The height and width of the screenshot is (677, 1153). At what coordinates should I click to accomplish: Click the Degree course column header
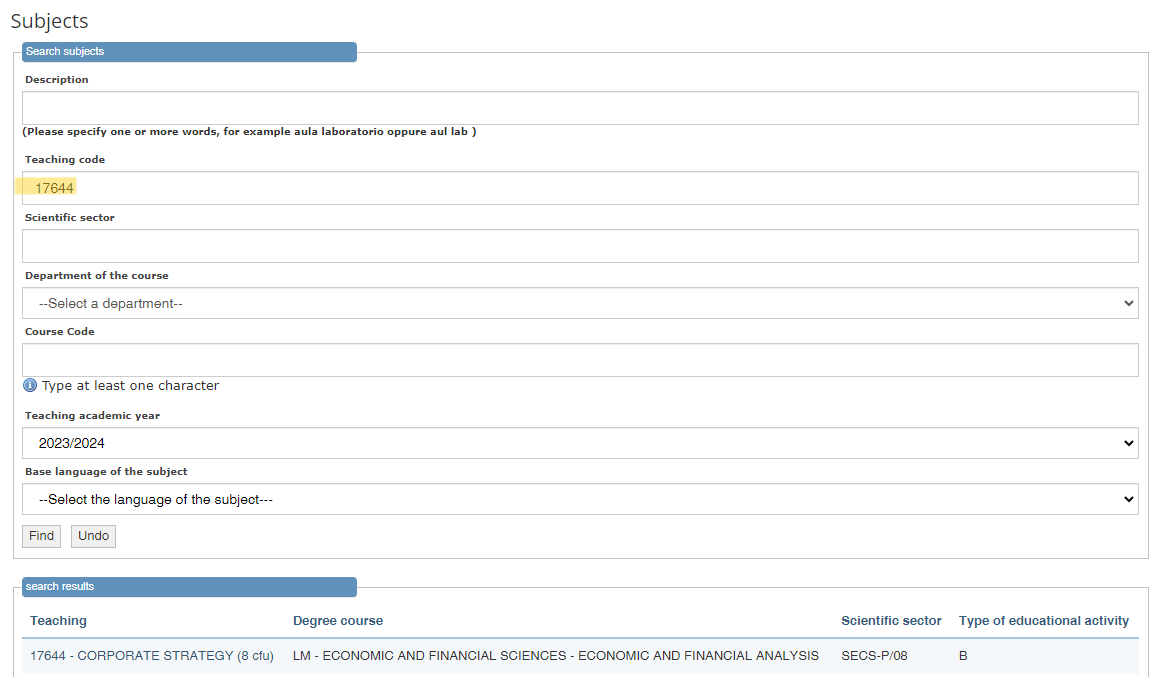[338, 621]
